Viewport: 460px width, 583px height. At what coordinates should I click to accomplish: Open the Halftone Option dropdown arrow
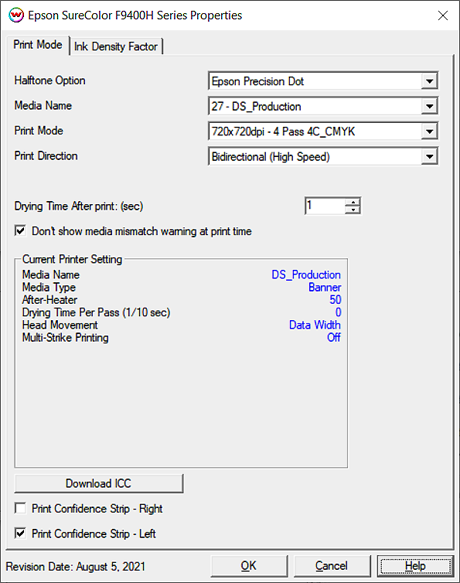tap(430, 81)
